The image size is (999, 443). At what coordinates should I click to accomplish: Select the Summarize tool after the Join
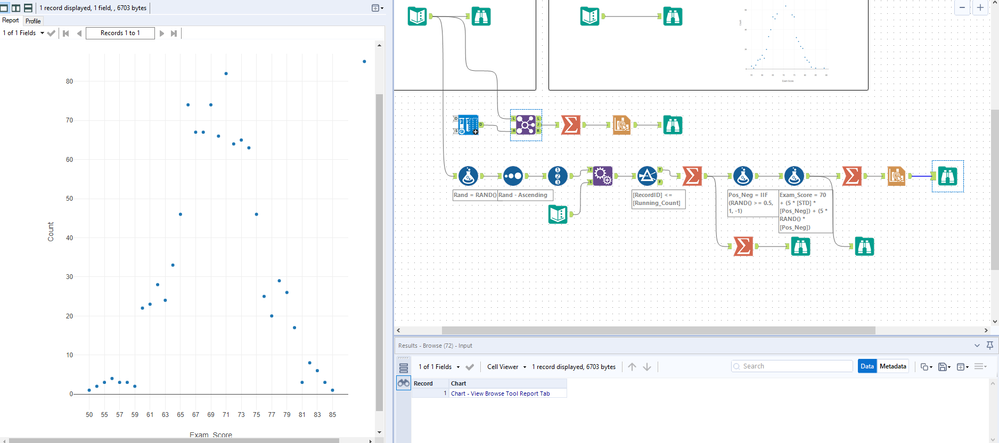pyautogui.click(x=571, y=125)
